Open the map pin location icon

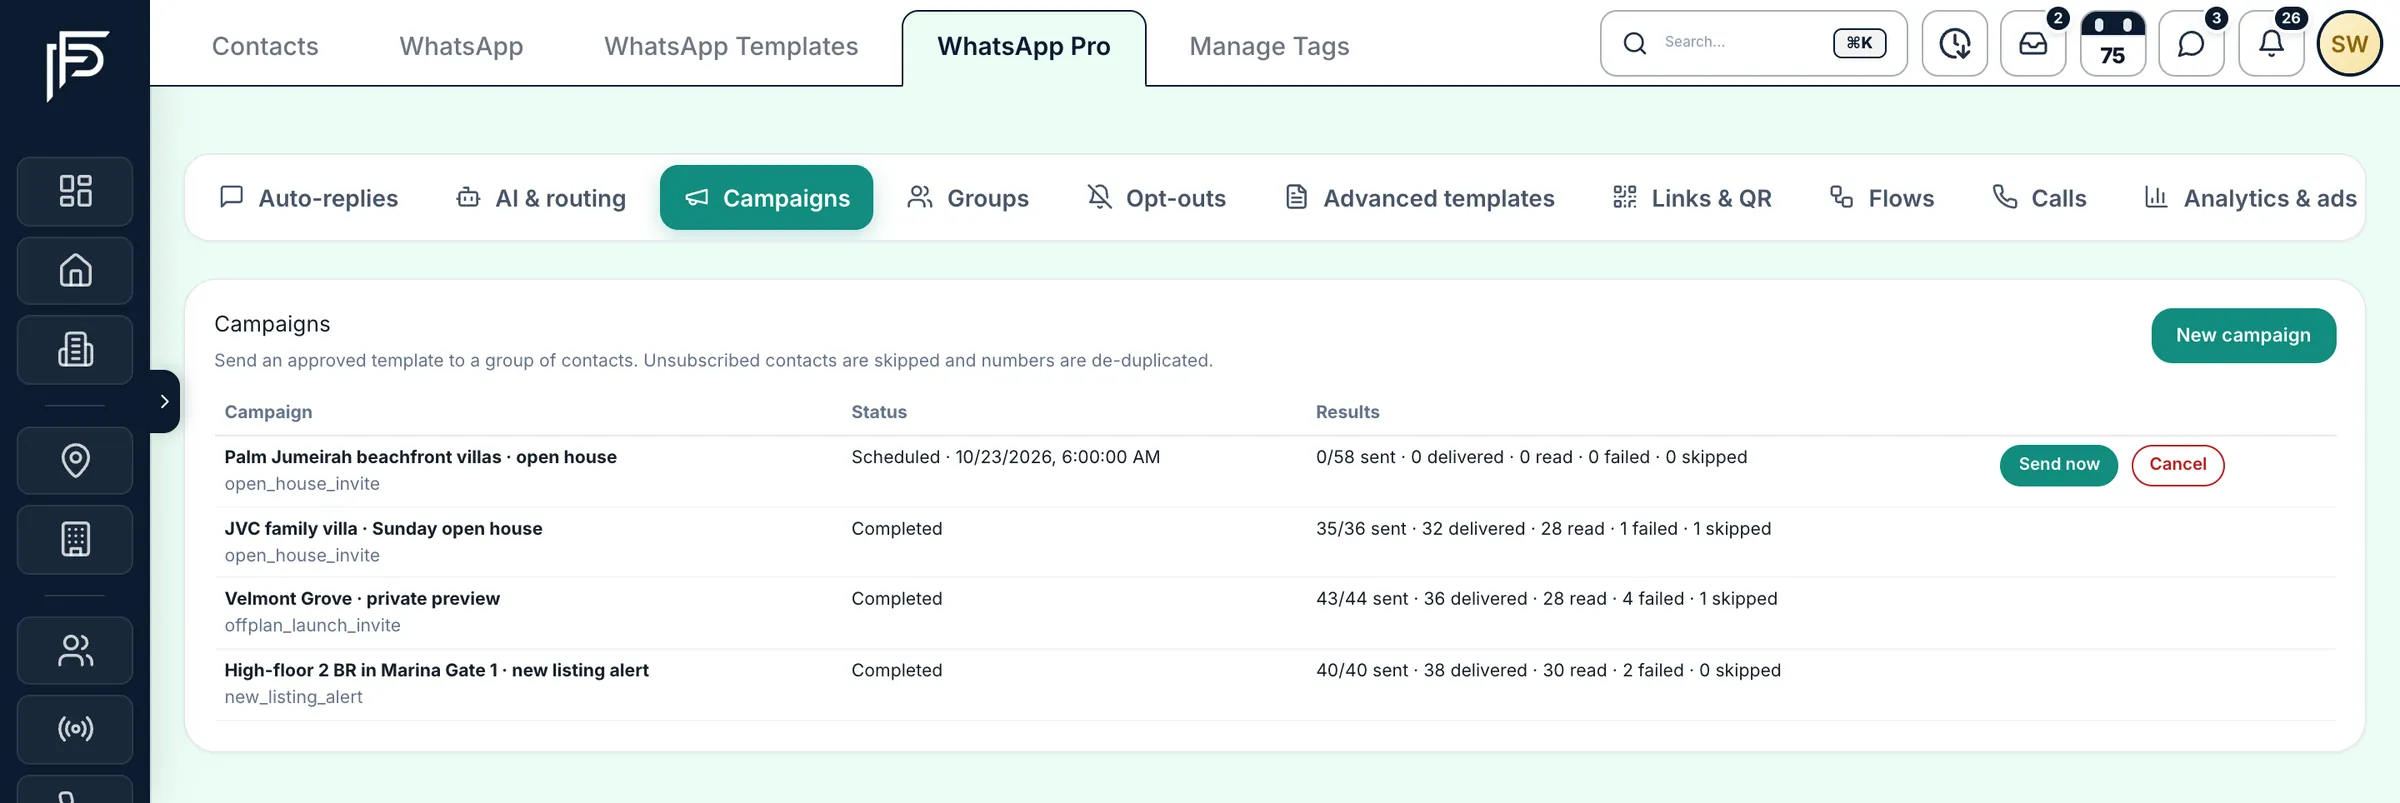pyautogui.click(x=75, y=460)
